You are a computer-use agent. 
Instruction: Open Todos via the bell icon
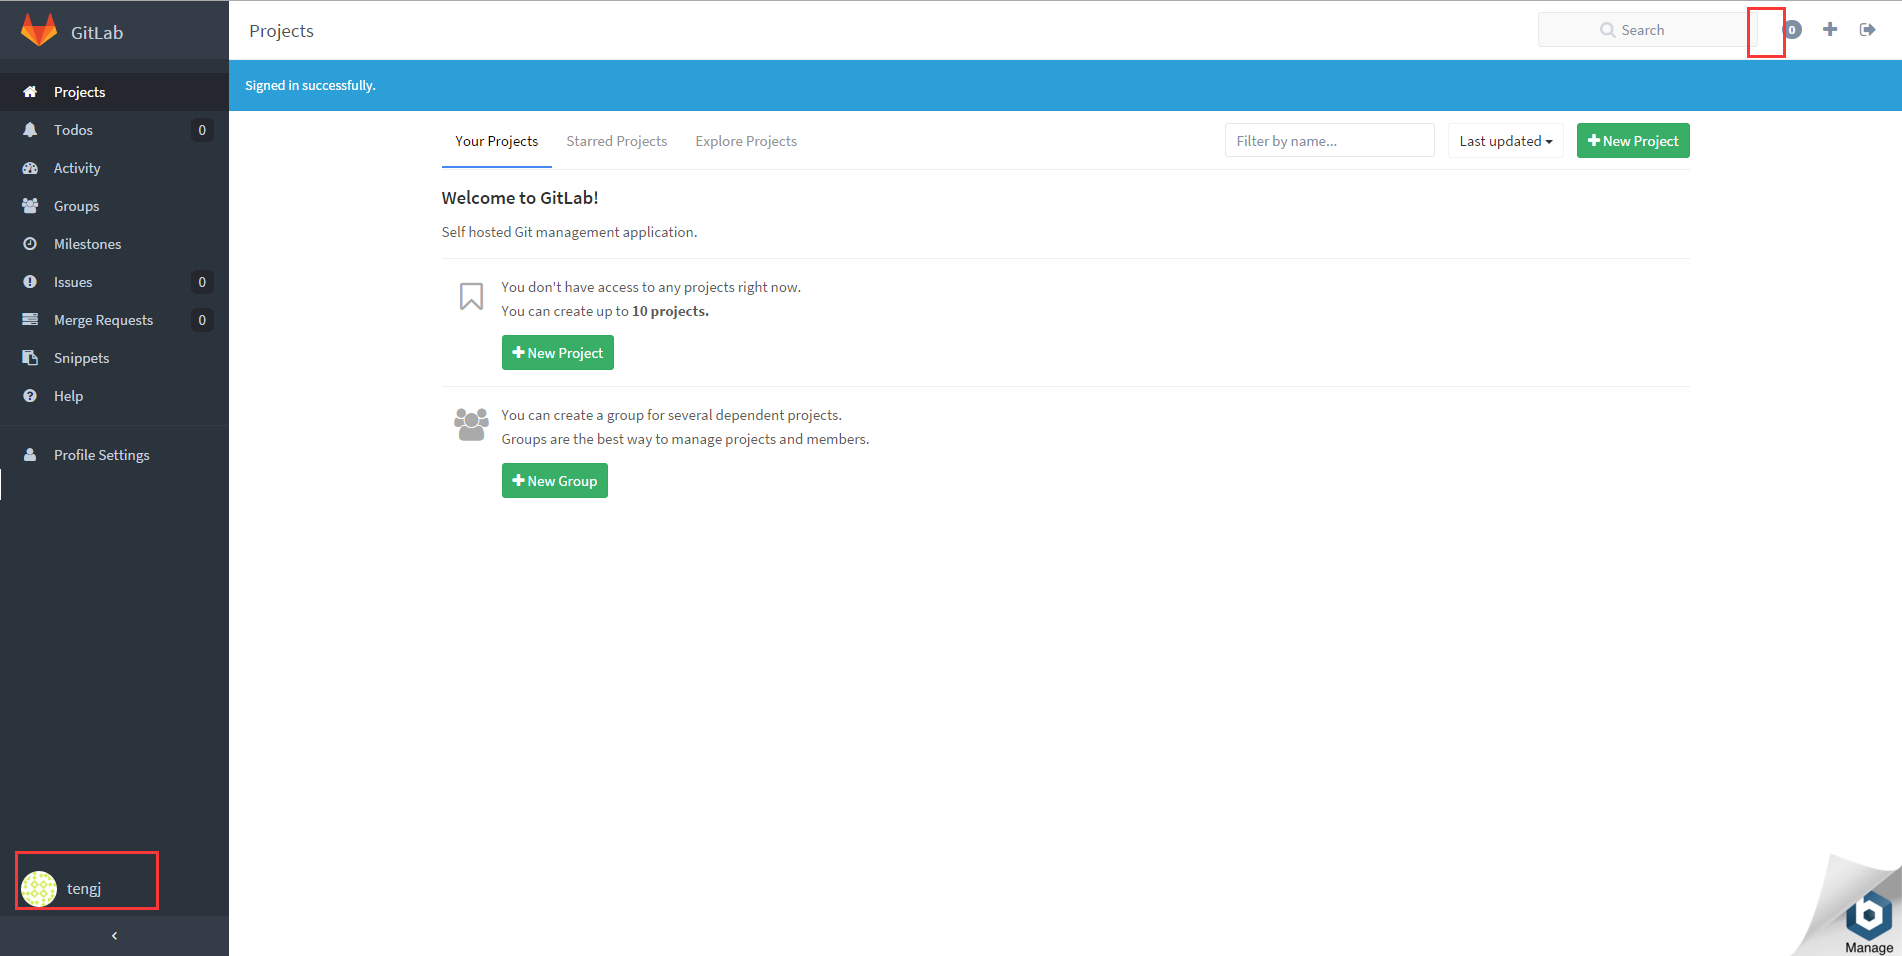30,130
